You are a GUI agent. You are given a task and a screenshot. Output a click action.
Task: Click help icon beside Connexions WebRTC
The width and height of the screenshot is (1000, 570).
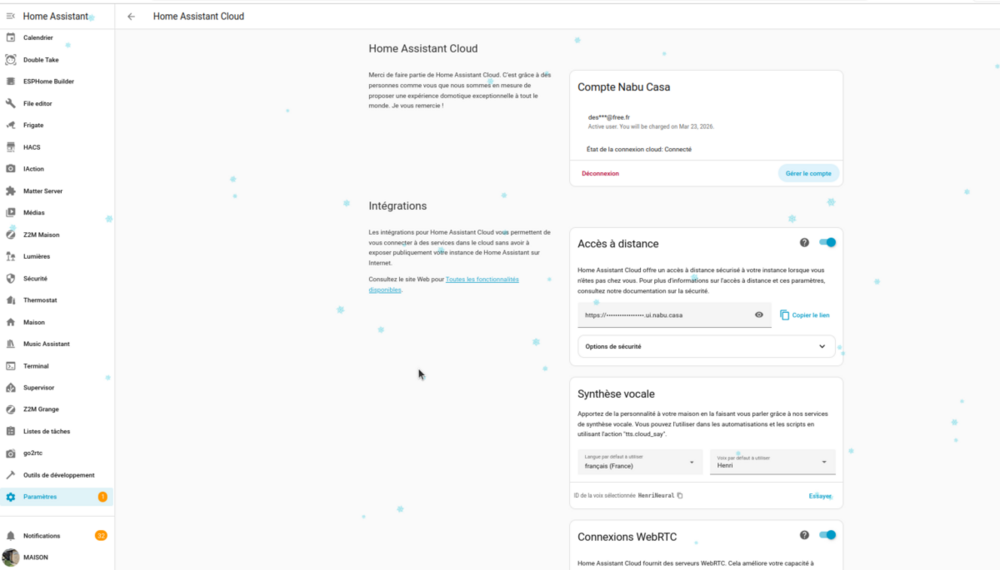pos(804,535)
